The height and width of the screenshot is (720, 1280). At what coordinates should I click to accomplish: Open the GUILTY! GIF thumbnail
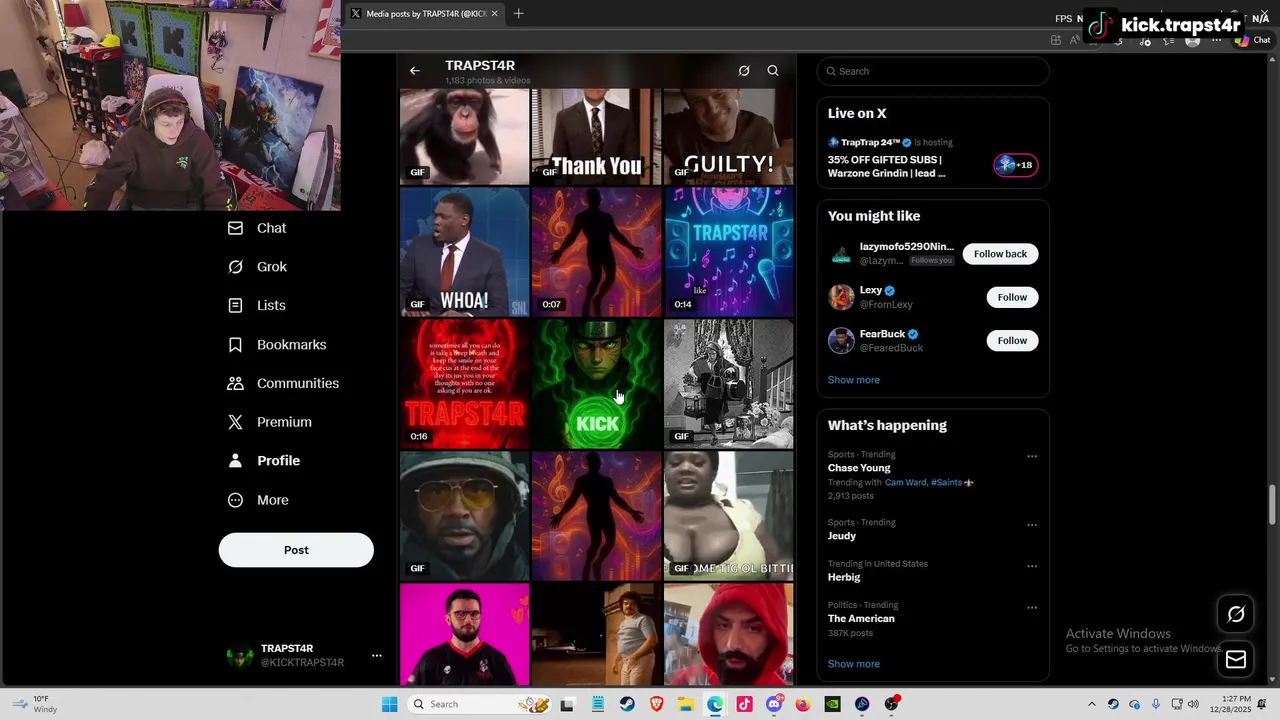coord(728,136)
